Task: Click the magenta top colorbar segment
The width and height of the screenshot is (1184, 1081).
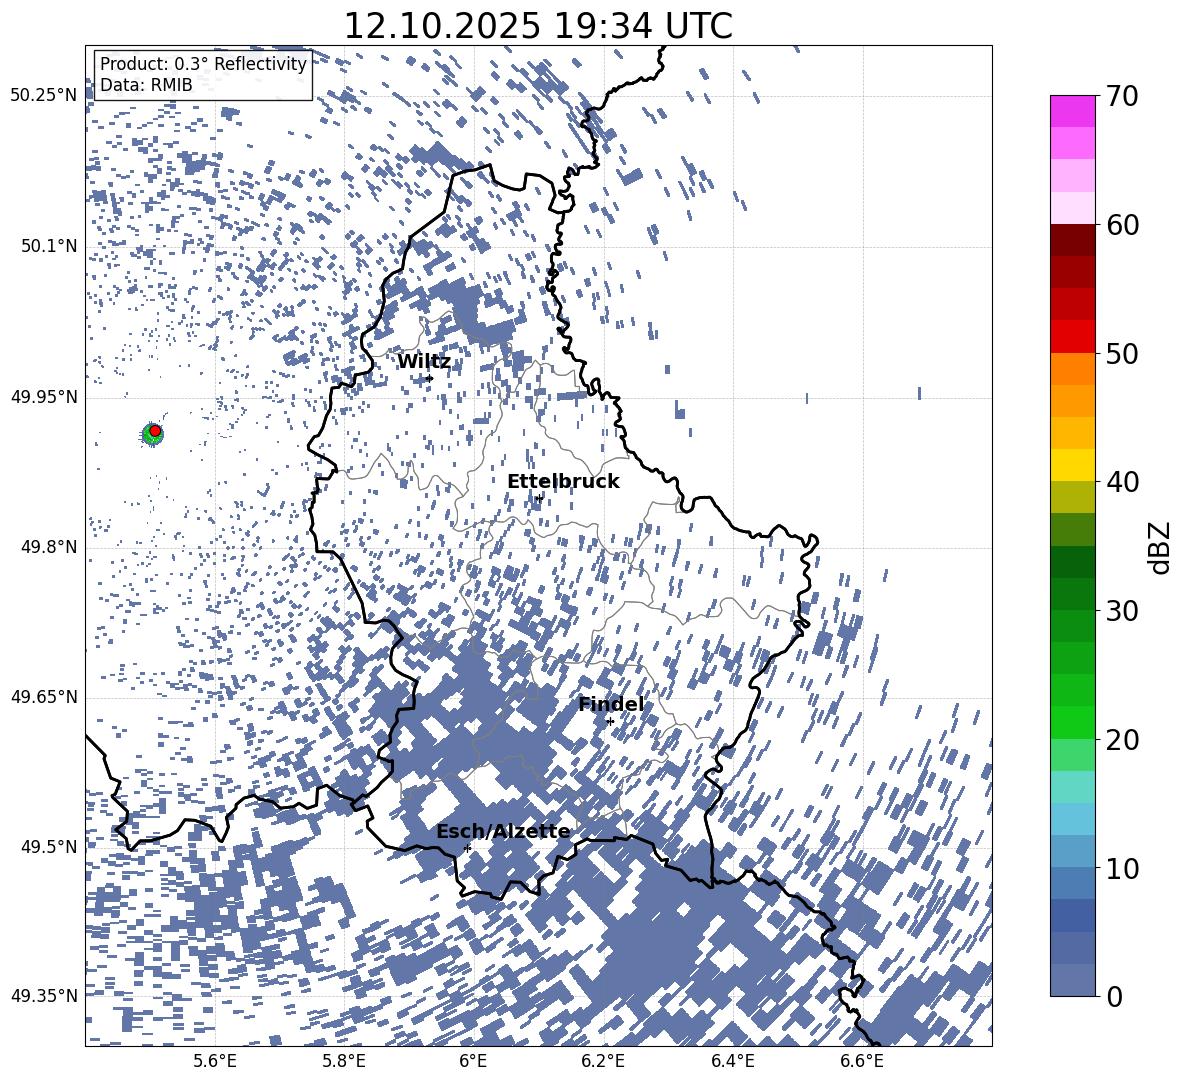Action: [x=1073, y=112]
